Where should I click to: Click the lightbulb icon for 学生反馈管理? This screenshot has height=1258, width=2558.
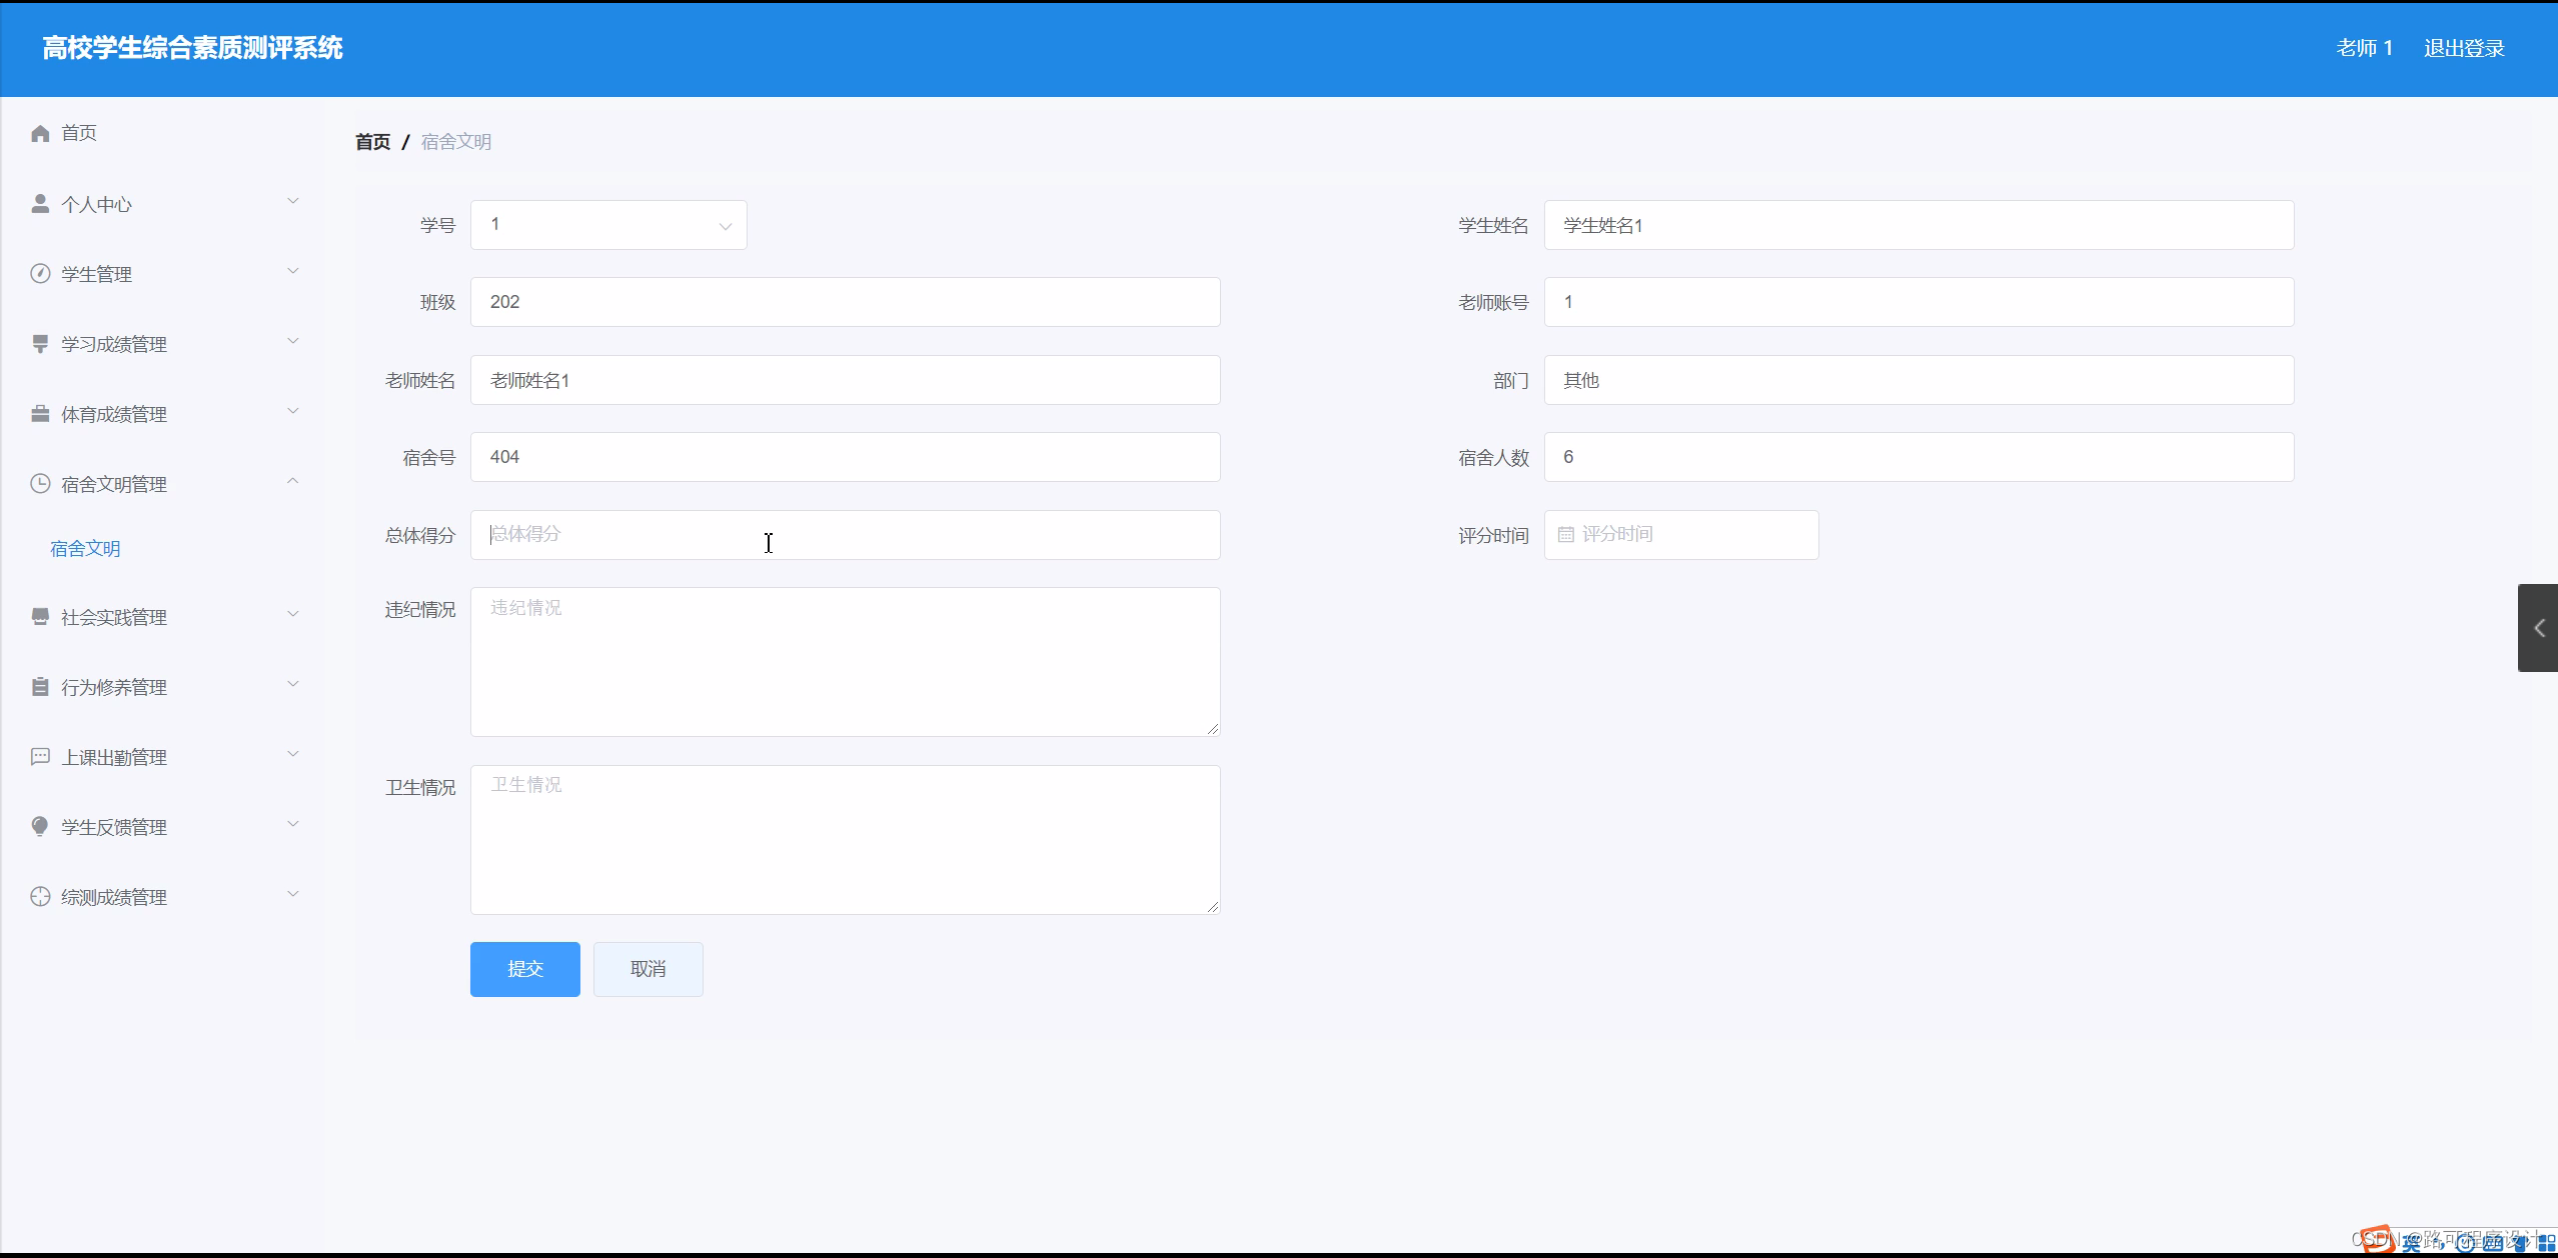[40, 827]
